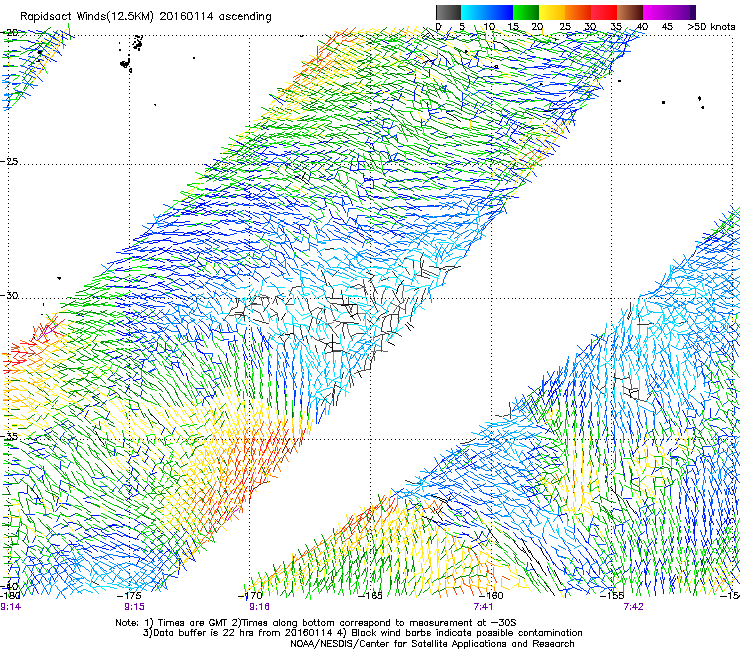Image resolution: width=740 pixels, height=650 pixels.
Task: Click the '-165' longitude axis label
Action: 370,596
